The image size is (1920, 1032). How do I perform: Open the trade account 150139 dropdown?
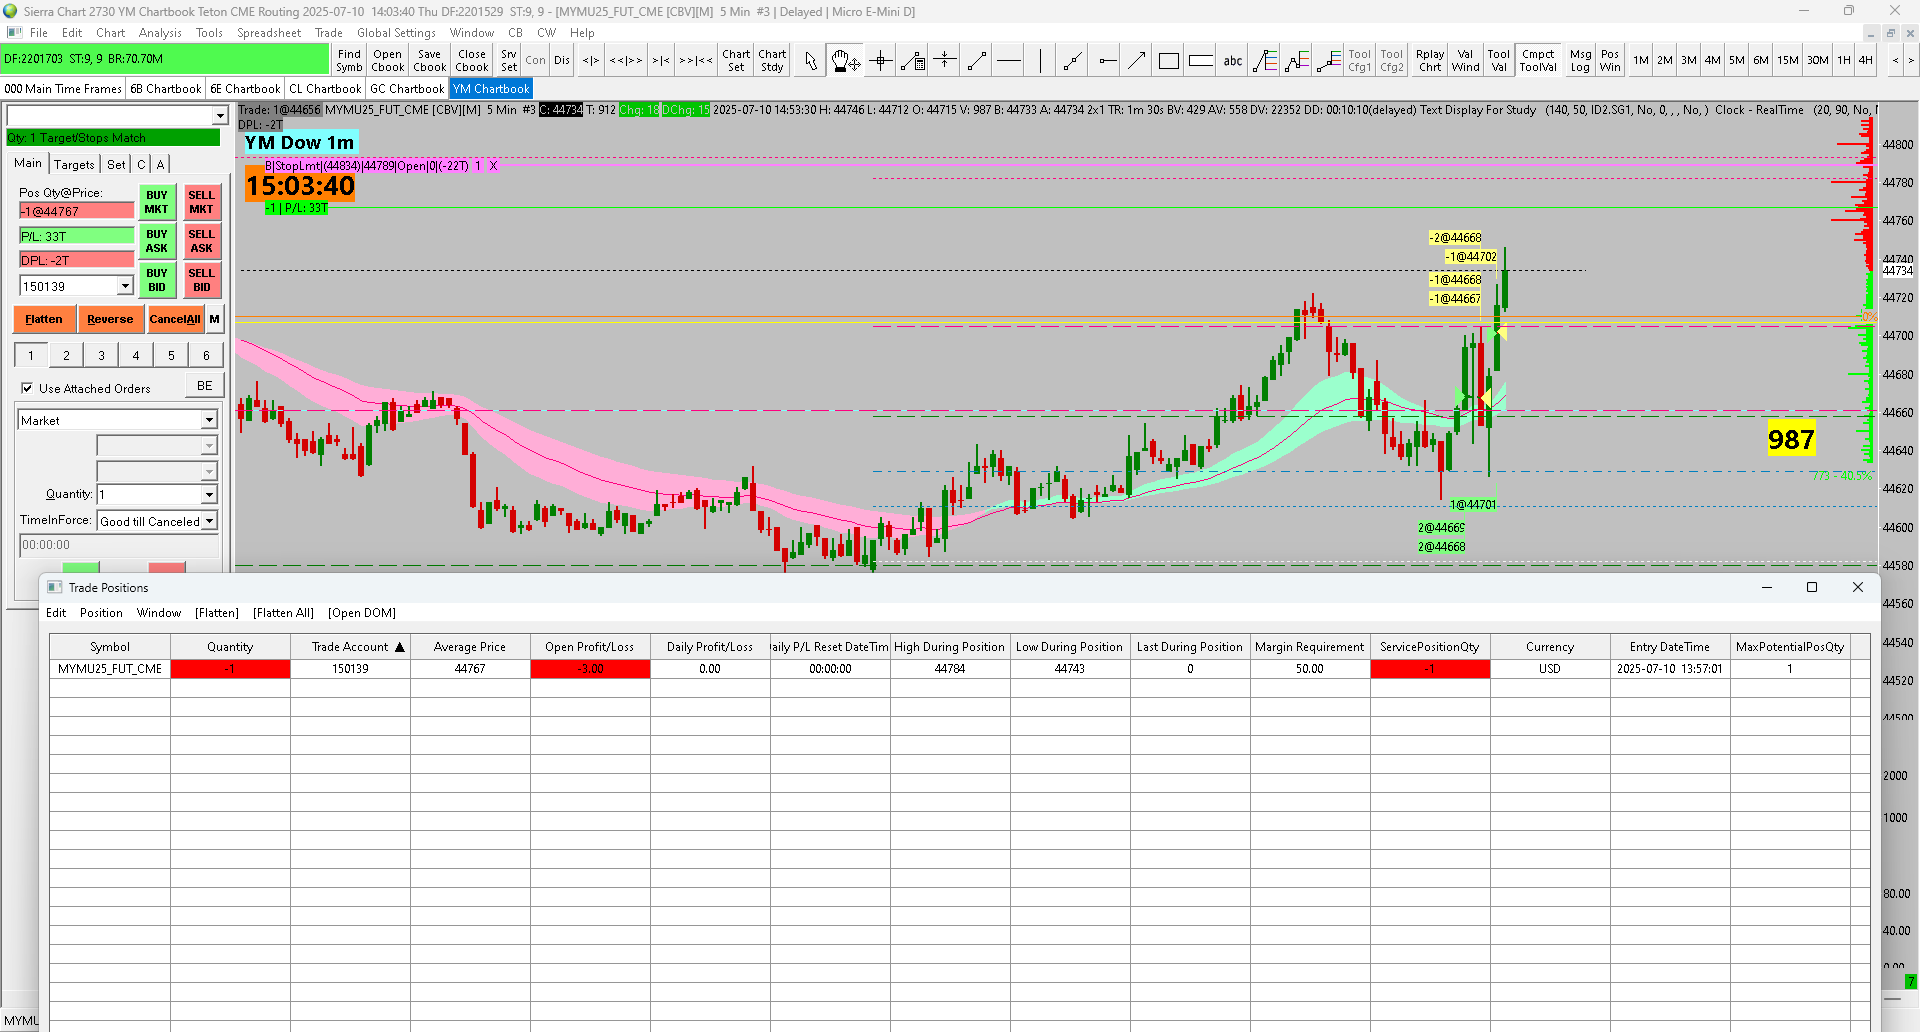pos(125,286)
